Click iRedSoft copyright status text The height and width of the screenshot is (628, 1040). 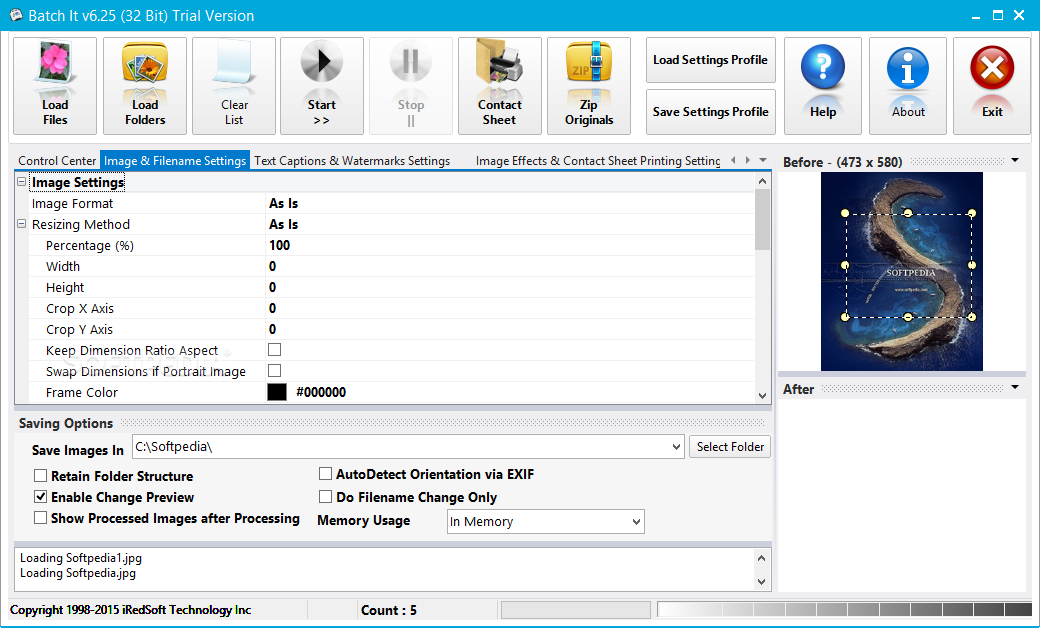pyautogui.click(x=131, y=610)
